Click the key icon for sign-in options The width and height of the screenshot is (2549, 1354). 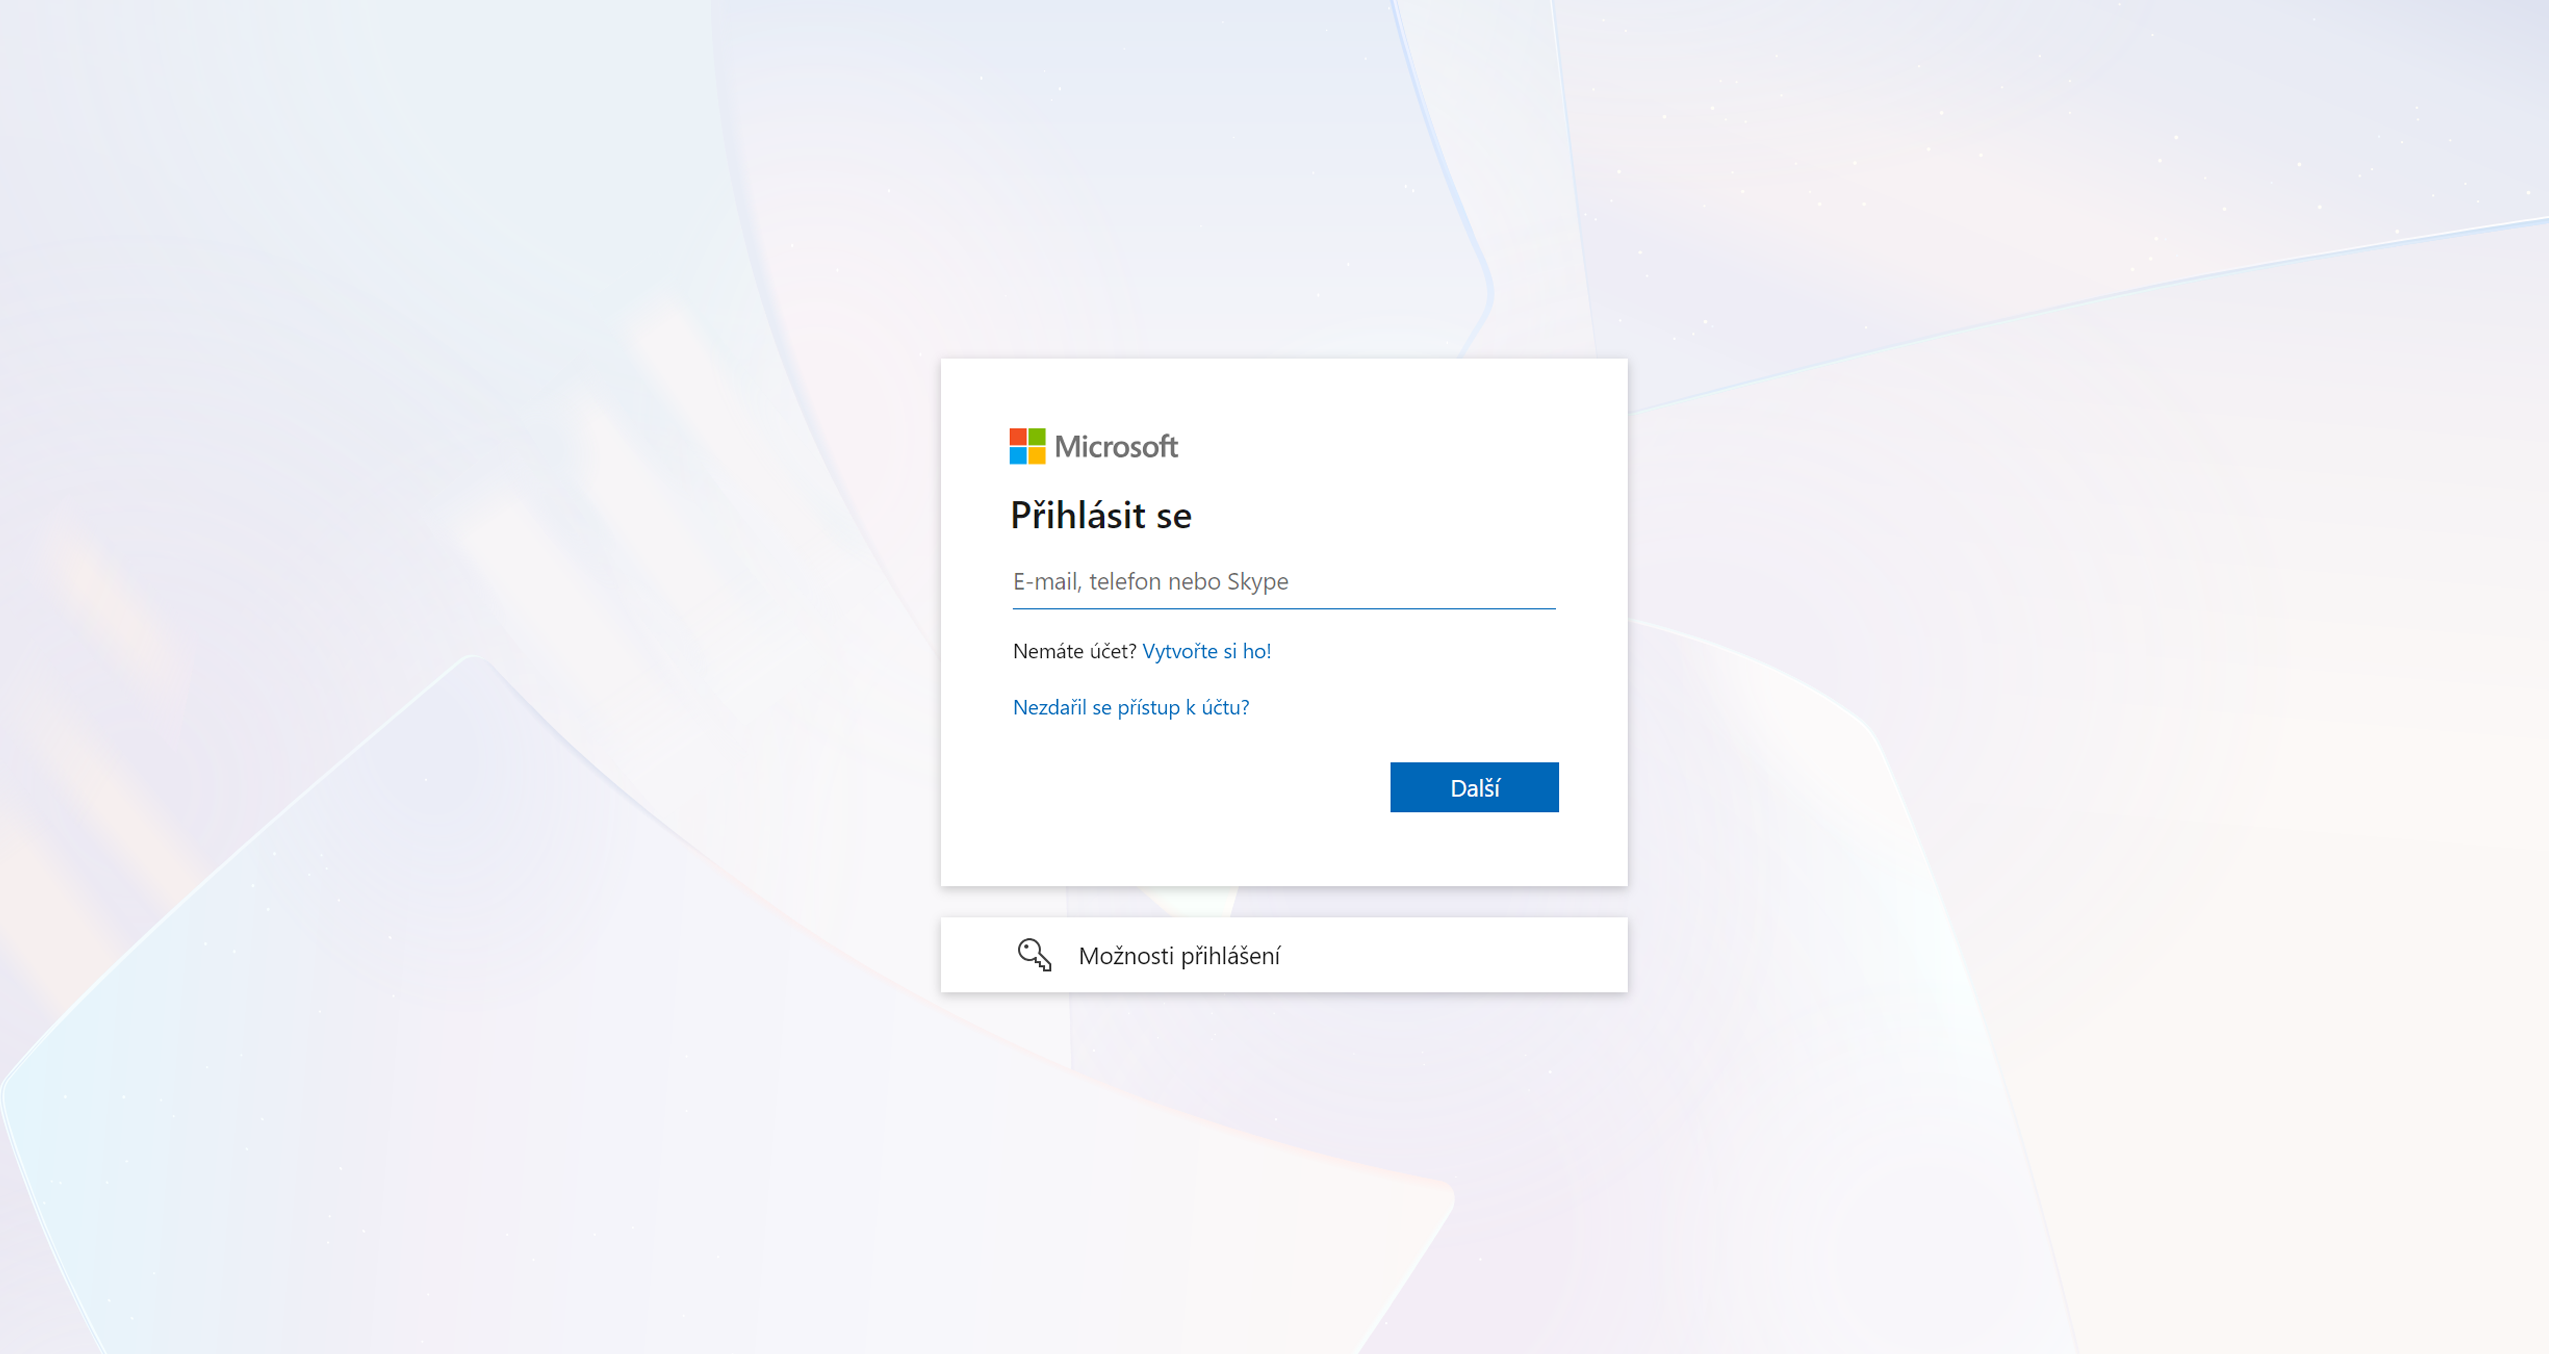1034,955
